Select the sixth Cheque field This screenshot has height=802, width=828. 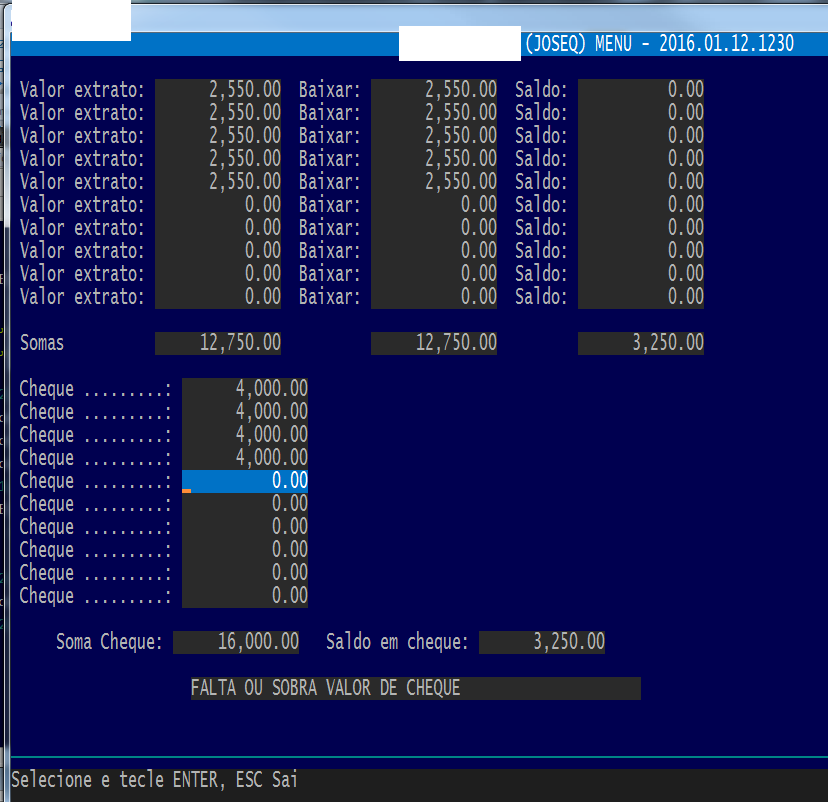[245, 504]
